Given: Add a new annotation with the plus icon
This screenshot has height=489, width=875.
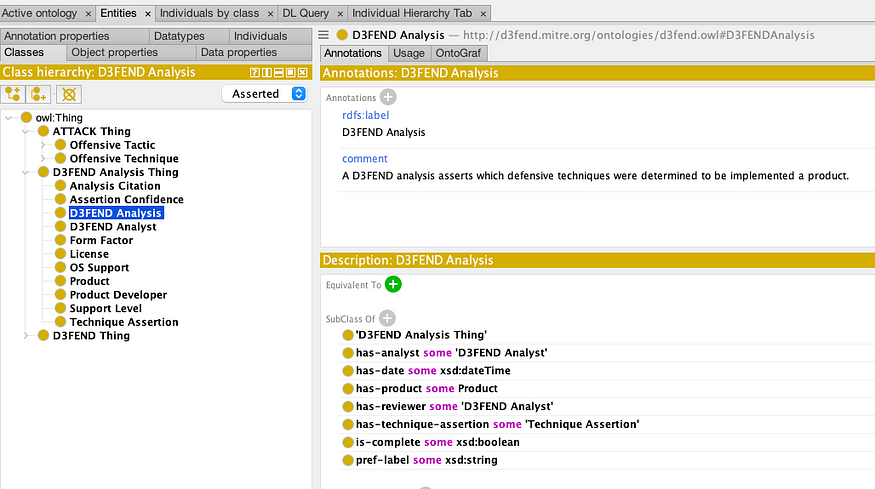Looking at the screenshot, I should tap(388, 97).
